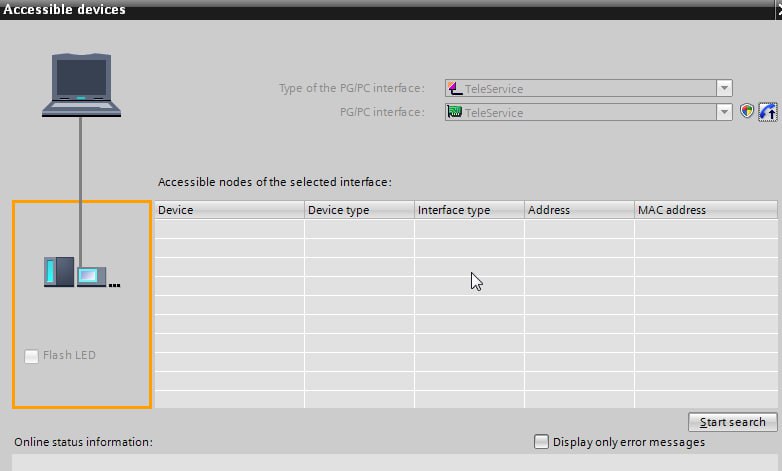Click the laptop PG/PC graphic
This screenshot has height=471, width=782.
coord(81,85)
